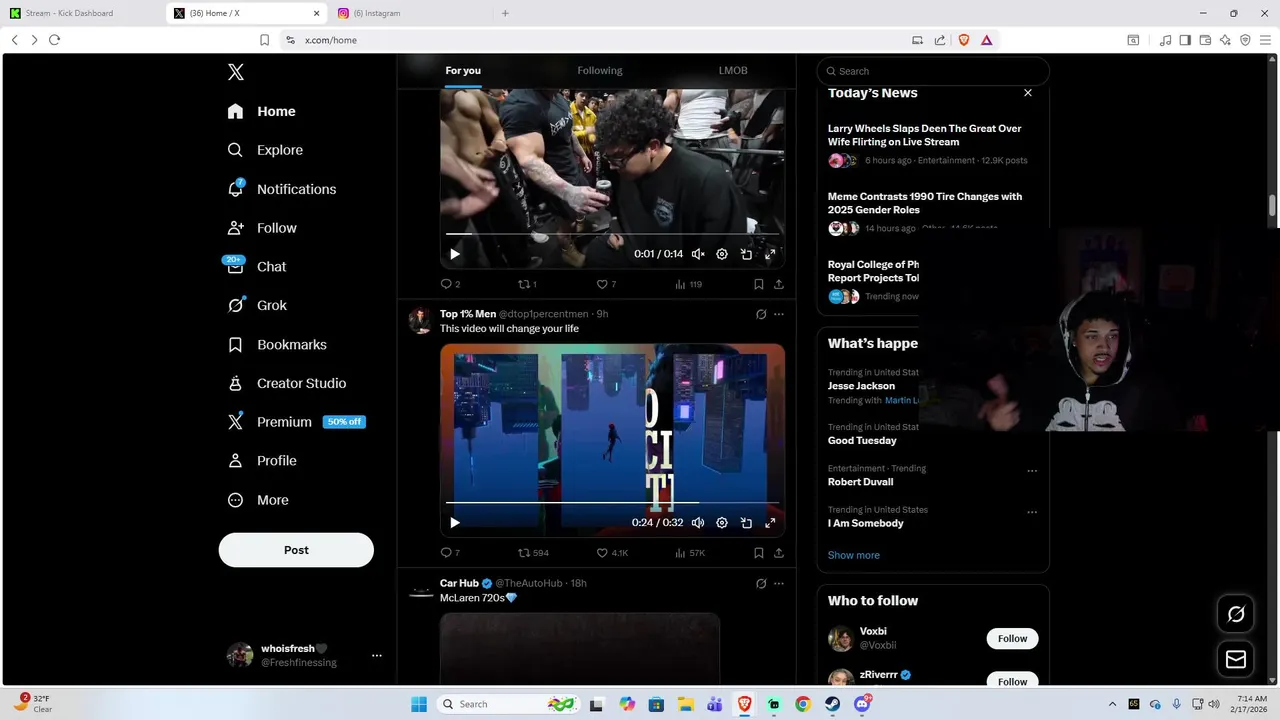Open Brave Wallet toolbar icon

click(x=1205, y=40)
